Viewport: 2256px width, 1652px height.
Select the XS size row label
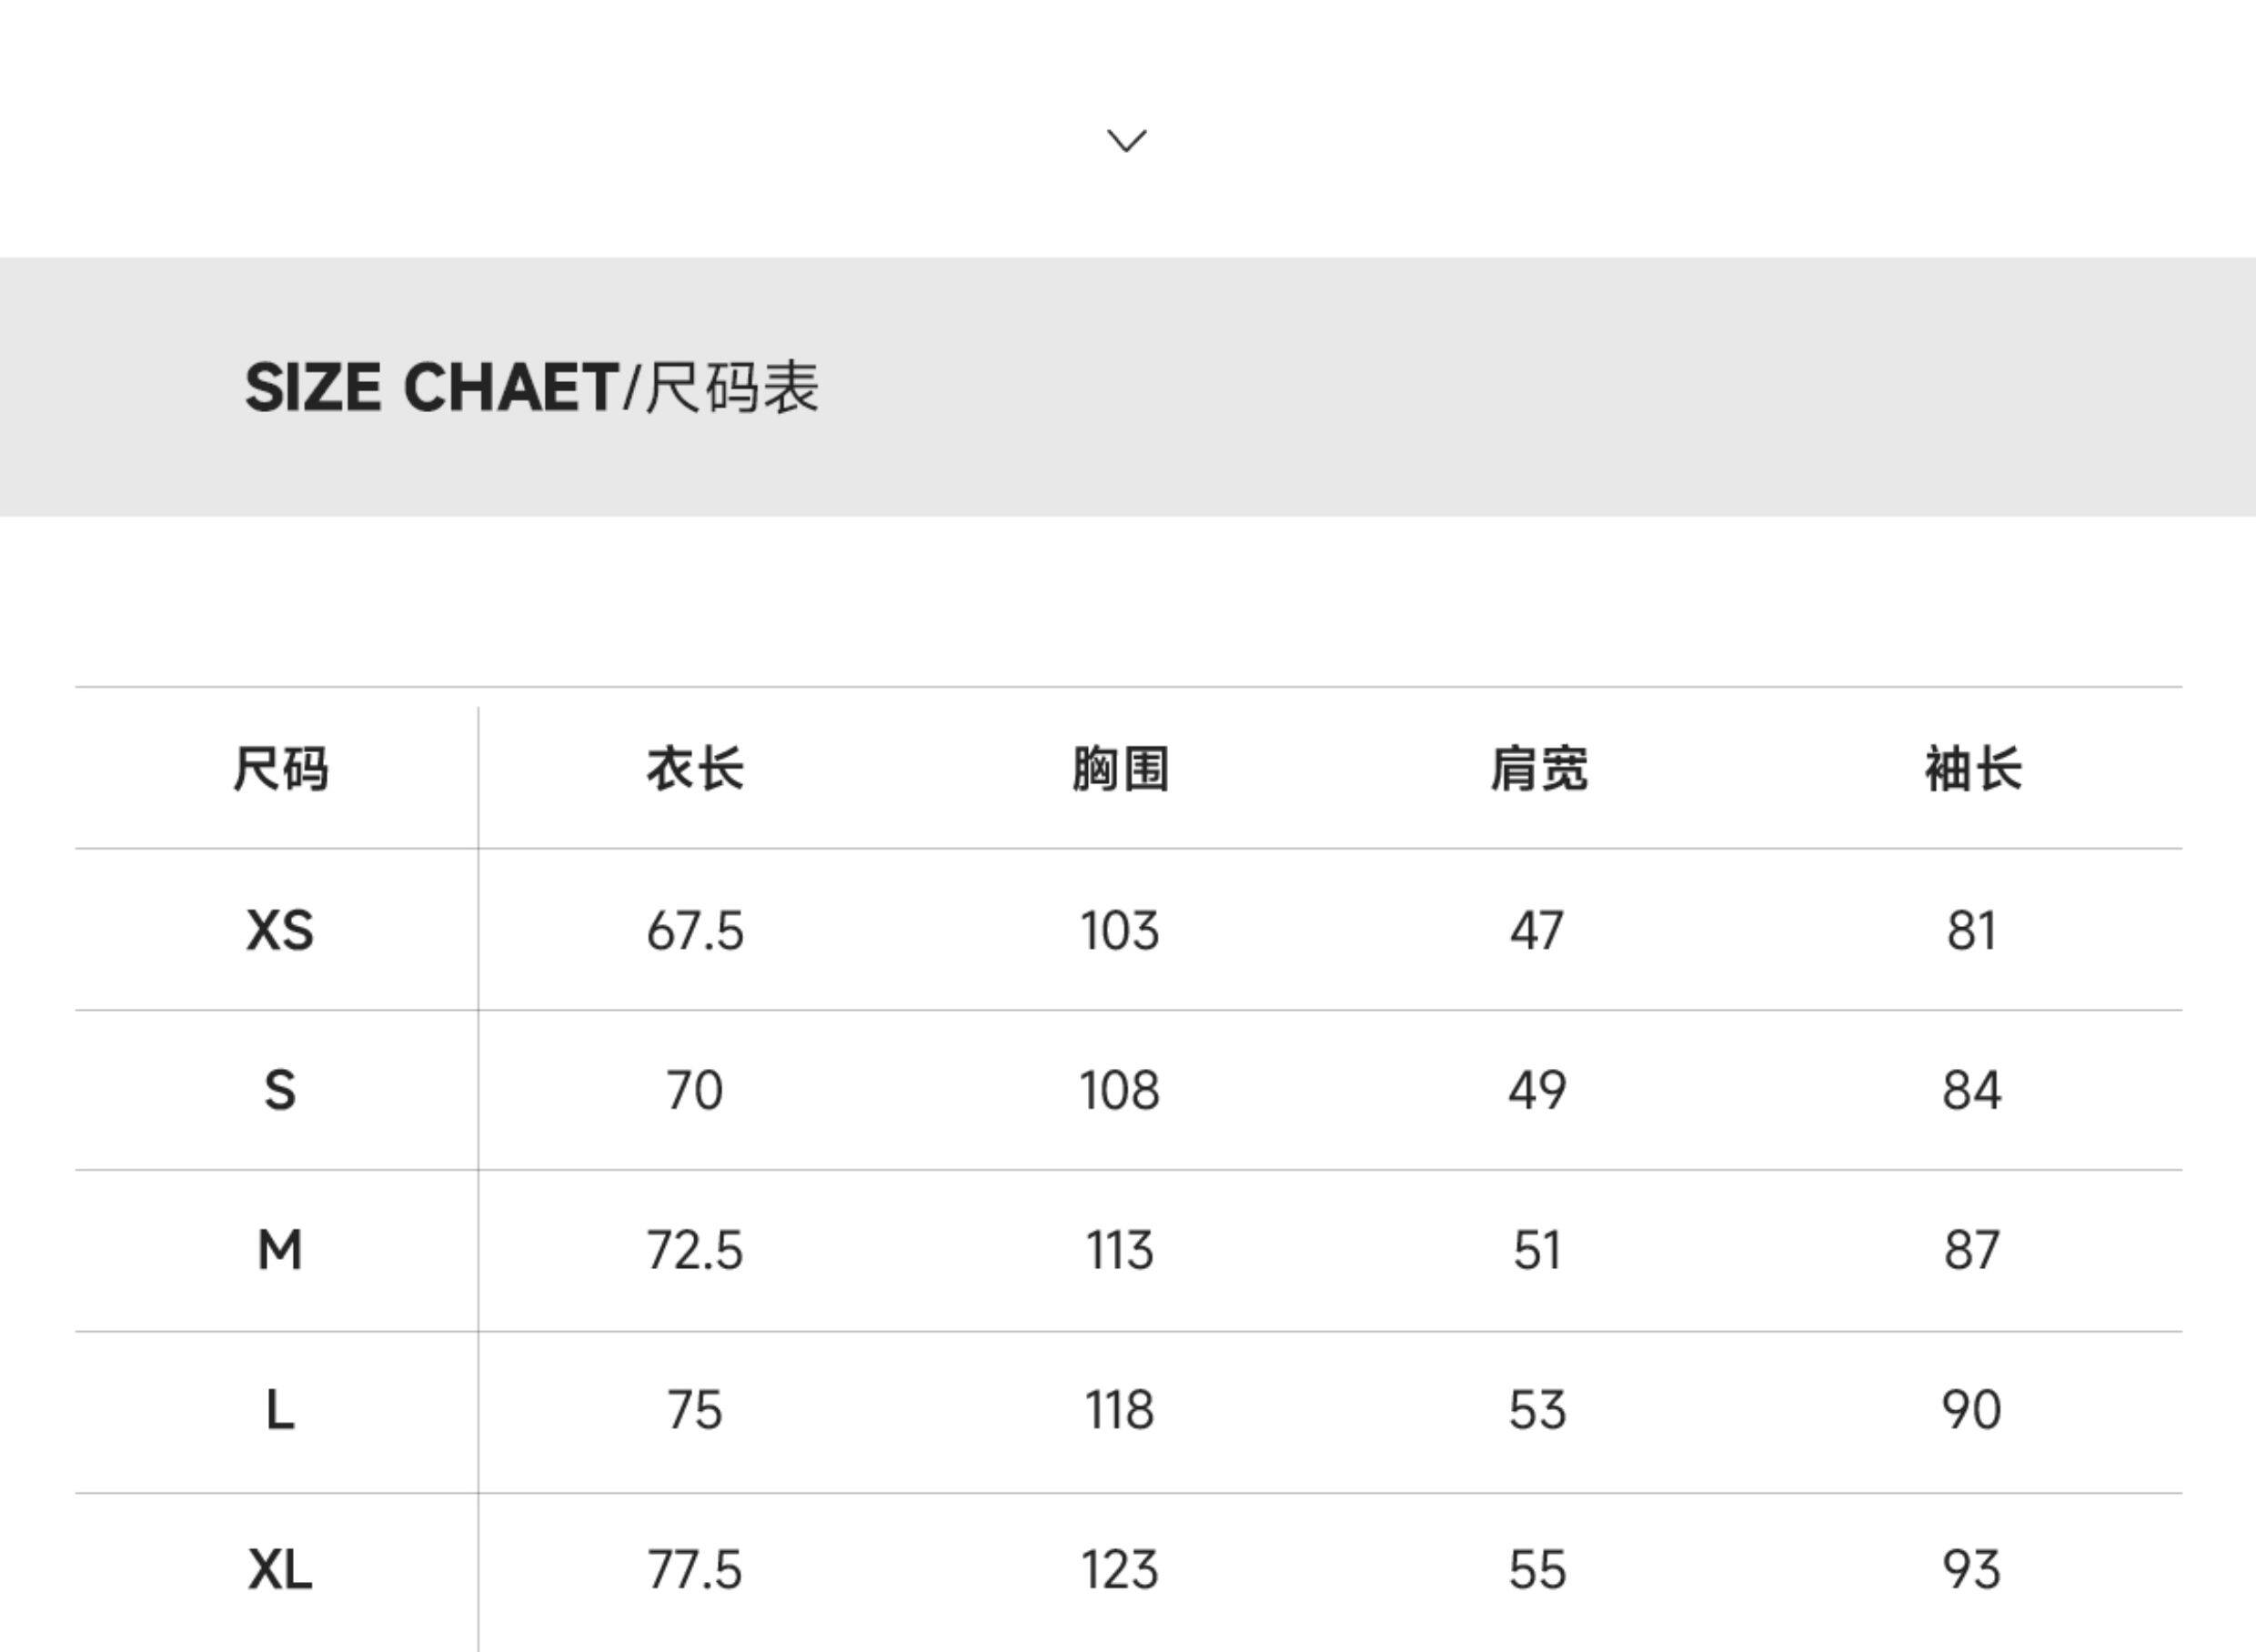[280, 931]
